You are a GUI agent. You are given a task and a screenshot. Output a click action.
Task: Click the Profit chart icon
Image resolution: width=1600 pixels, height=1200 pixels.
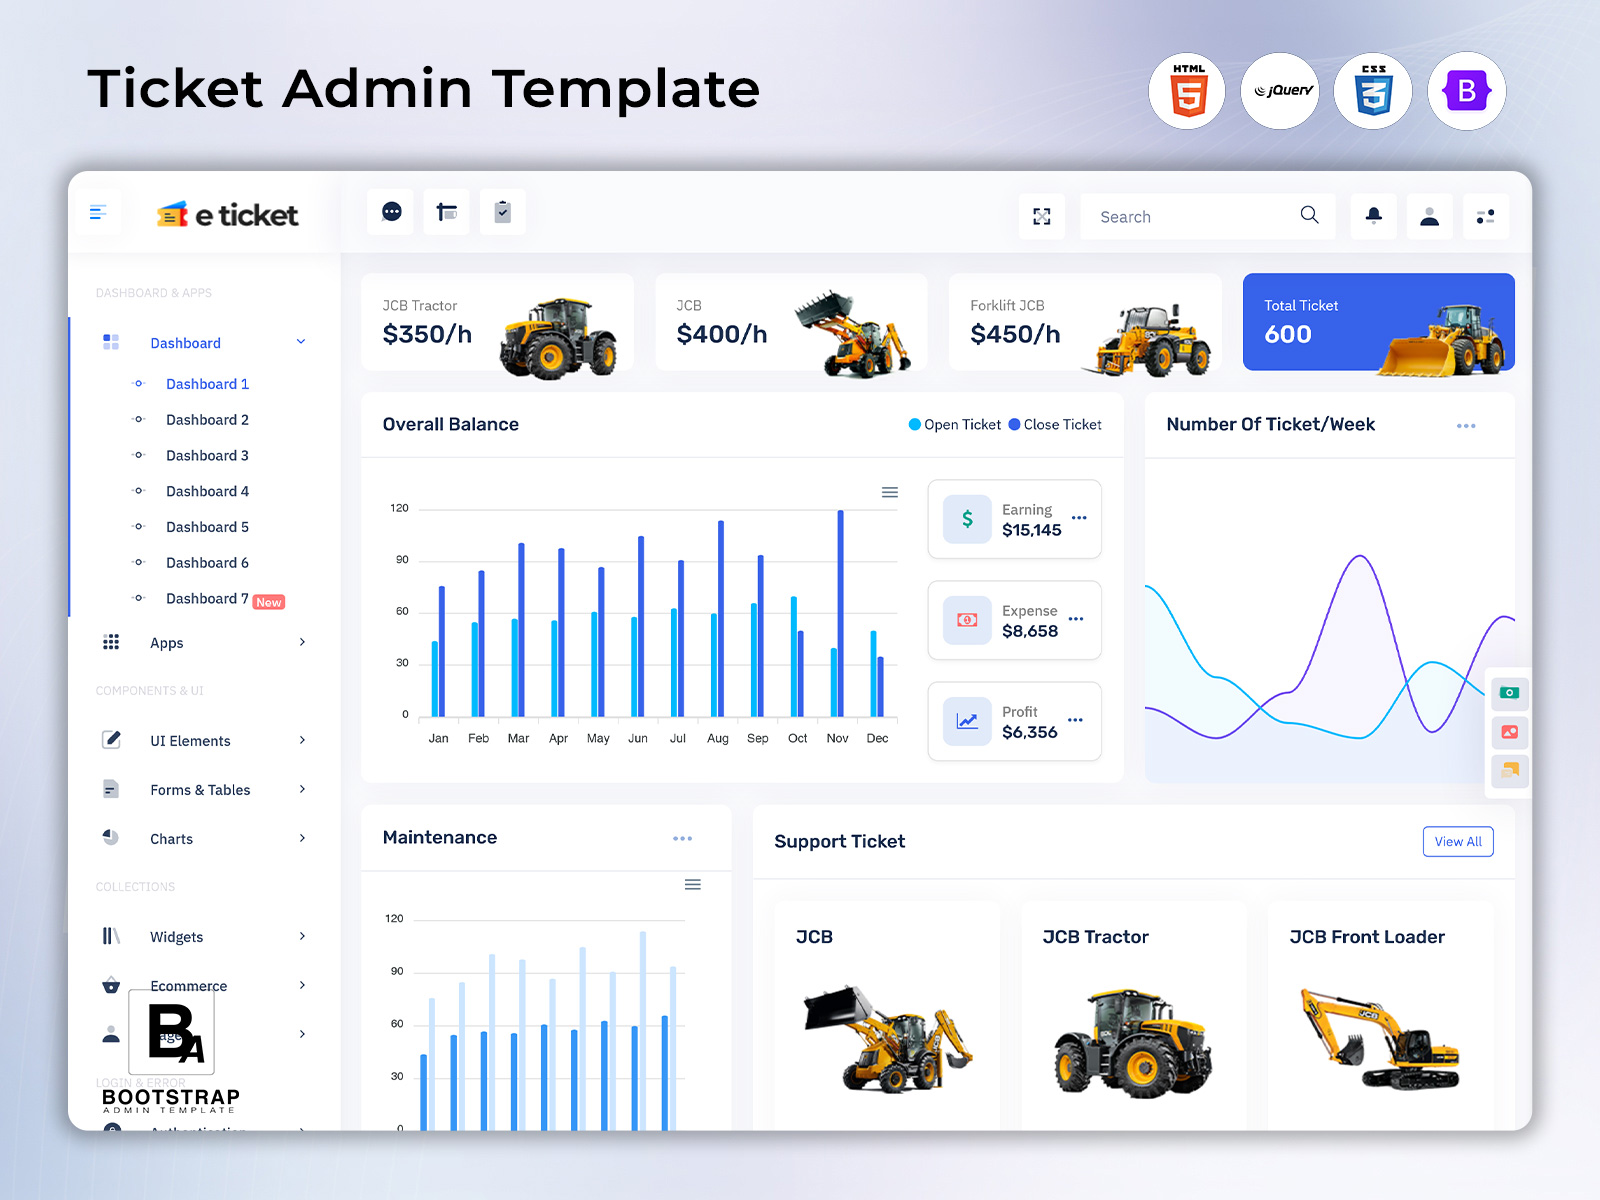click(x=967, y=721)
